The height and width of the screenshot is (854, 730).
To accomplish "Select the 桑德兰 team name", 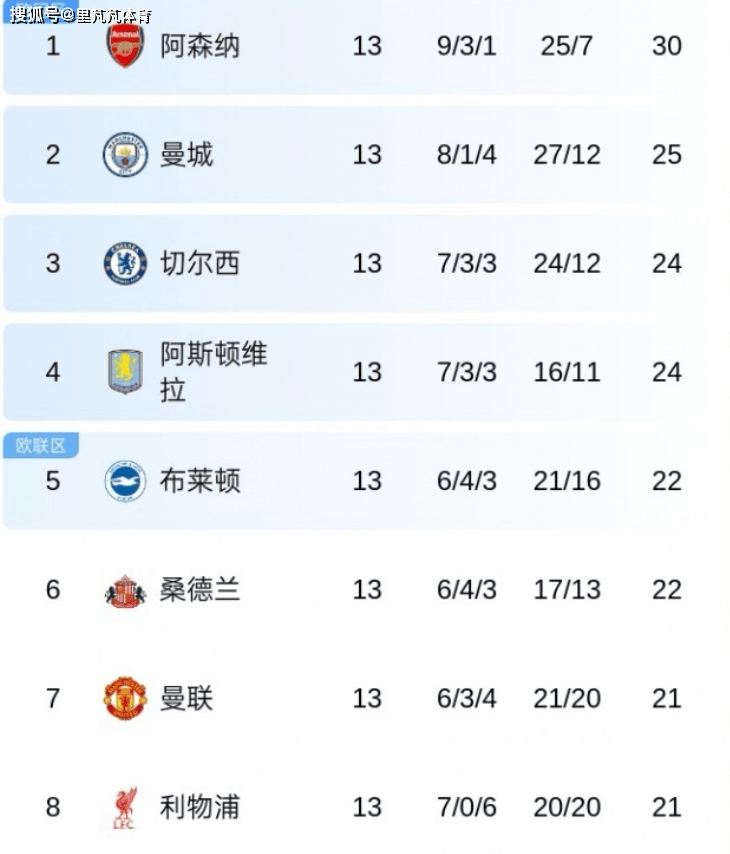I will pos(200,590).
